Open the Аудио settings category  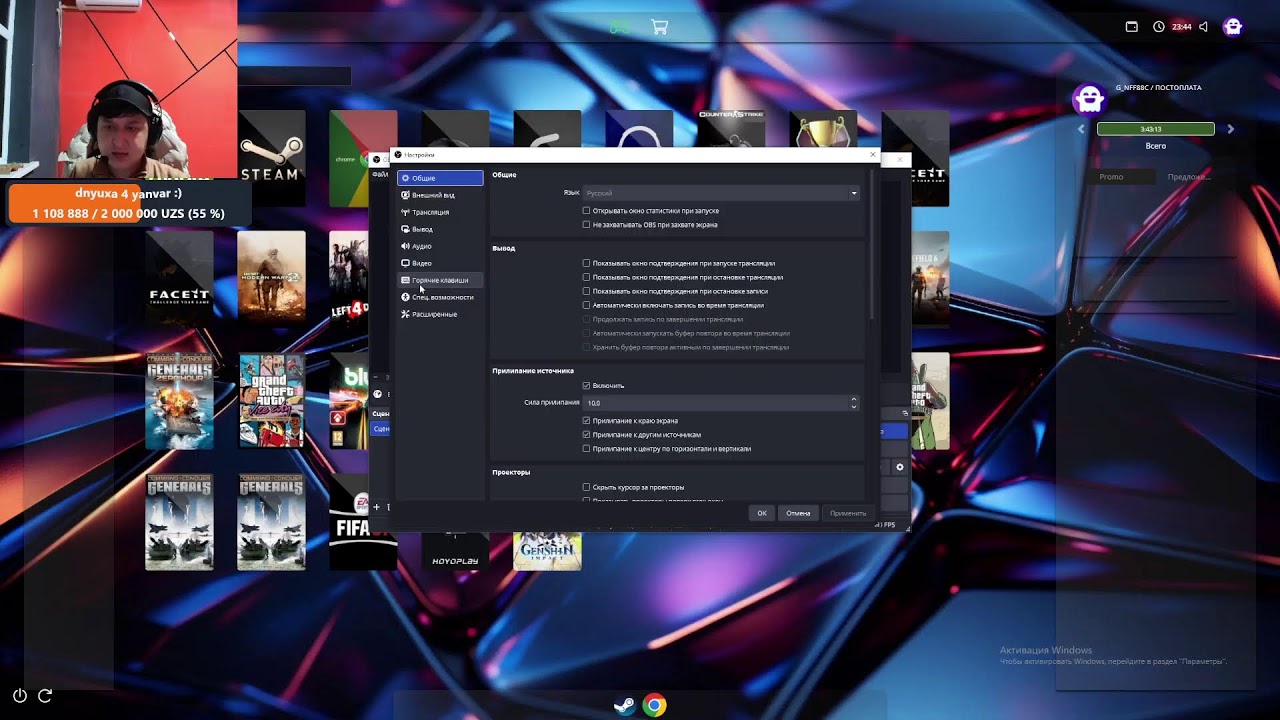(440, 246)
